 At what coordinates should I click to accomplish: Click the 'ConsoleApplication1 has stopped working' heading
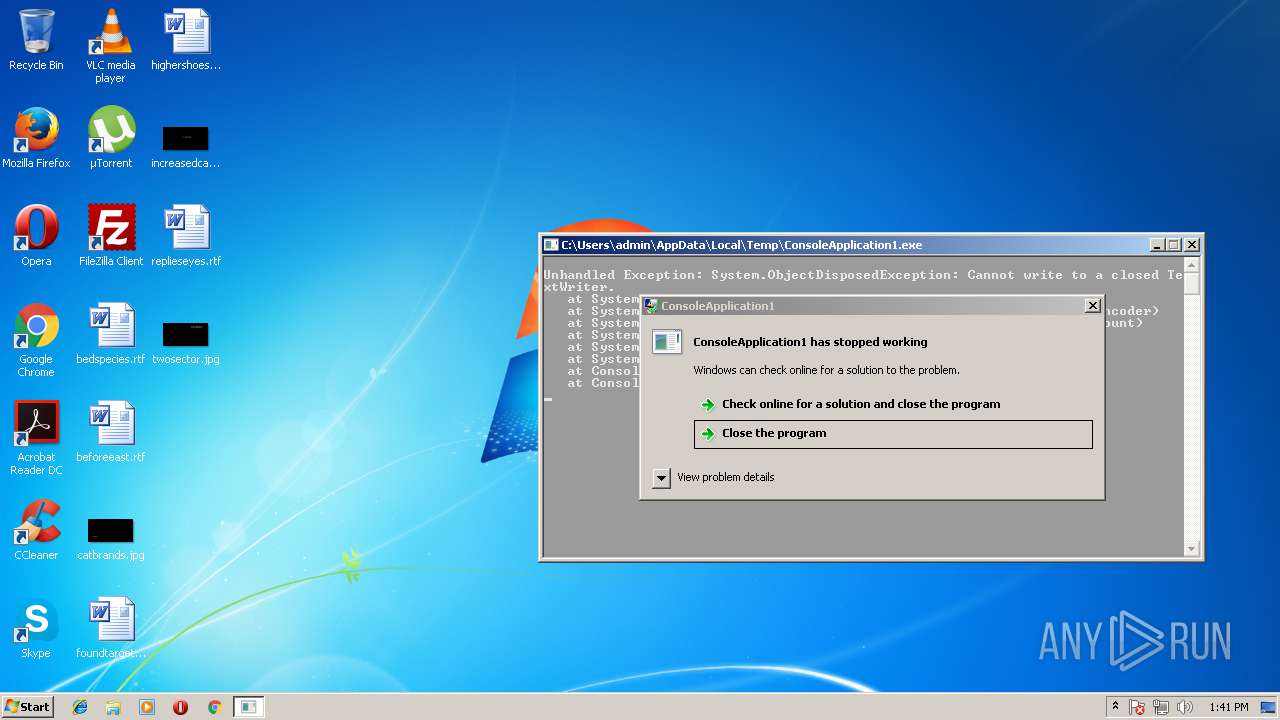point(810,342)
